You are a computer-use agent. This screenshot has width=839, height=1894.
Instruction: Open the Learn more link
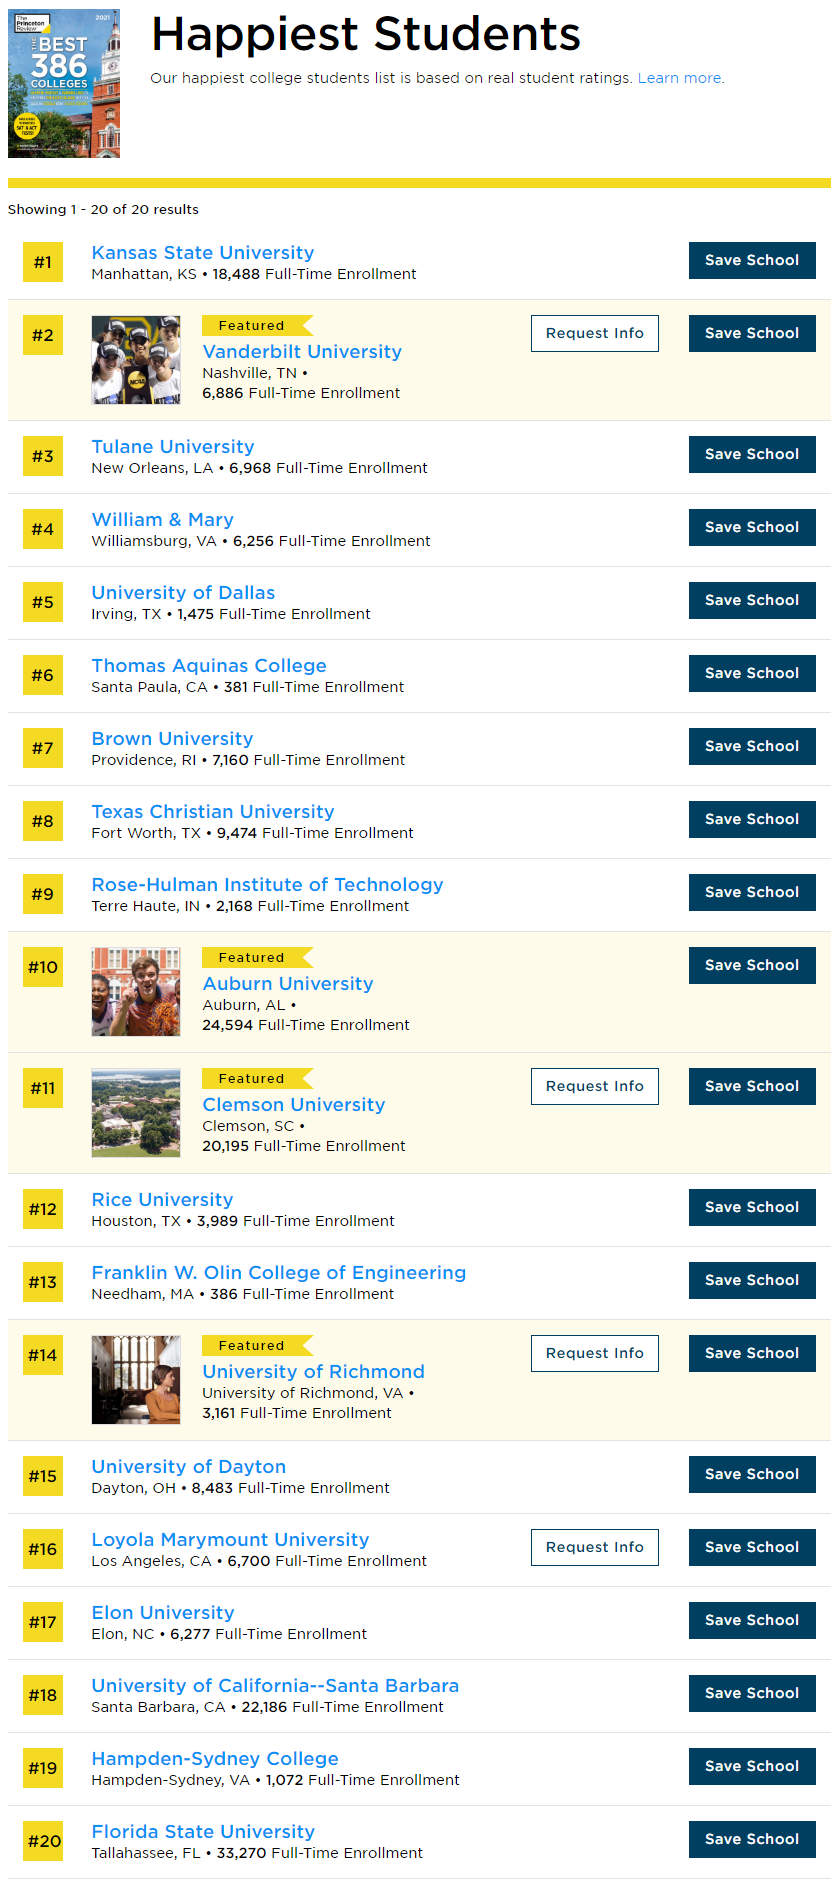680,78
